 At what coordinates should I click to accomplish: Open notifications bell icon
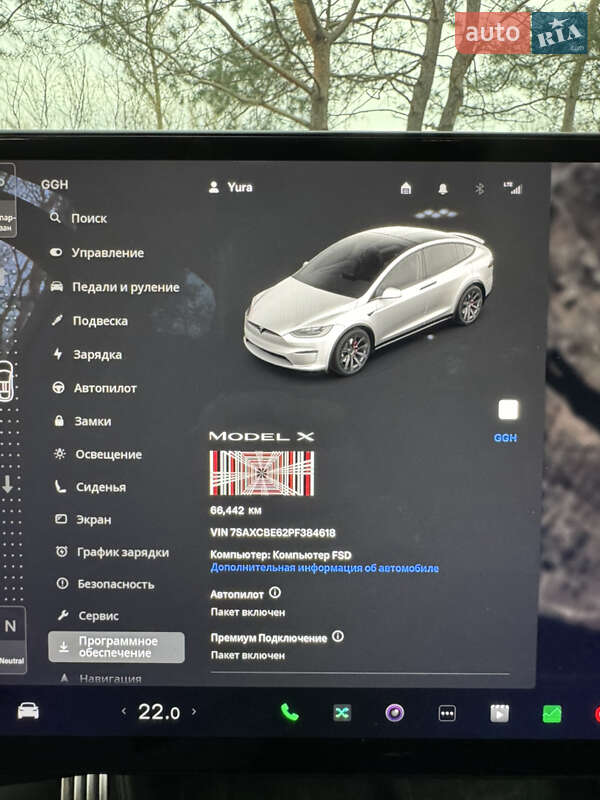point(443,189)
